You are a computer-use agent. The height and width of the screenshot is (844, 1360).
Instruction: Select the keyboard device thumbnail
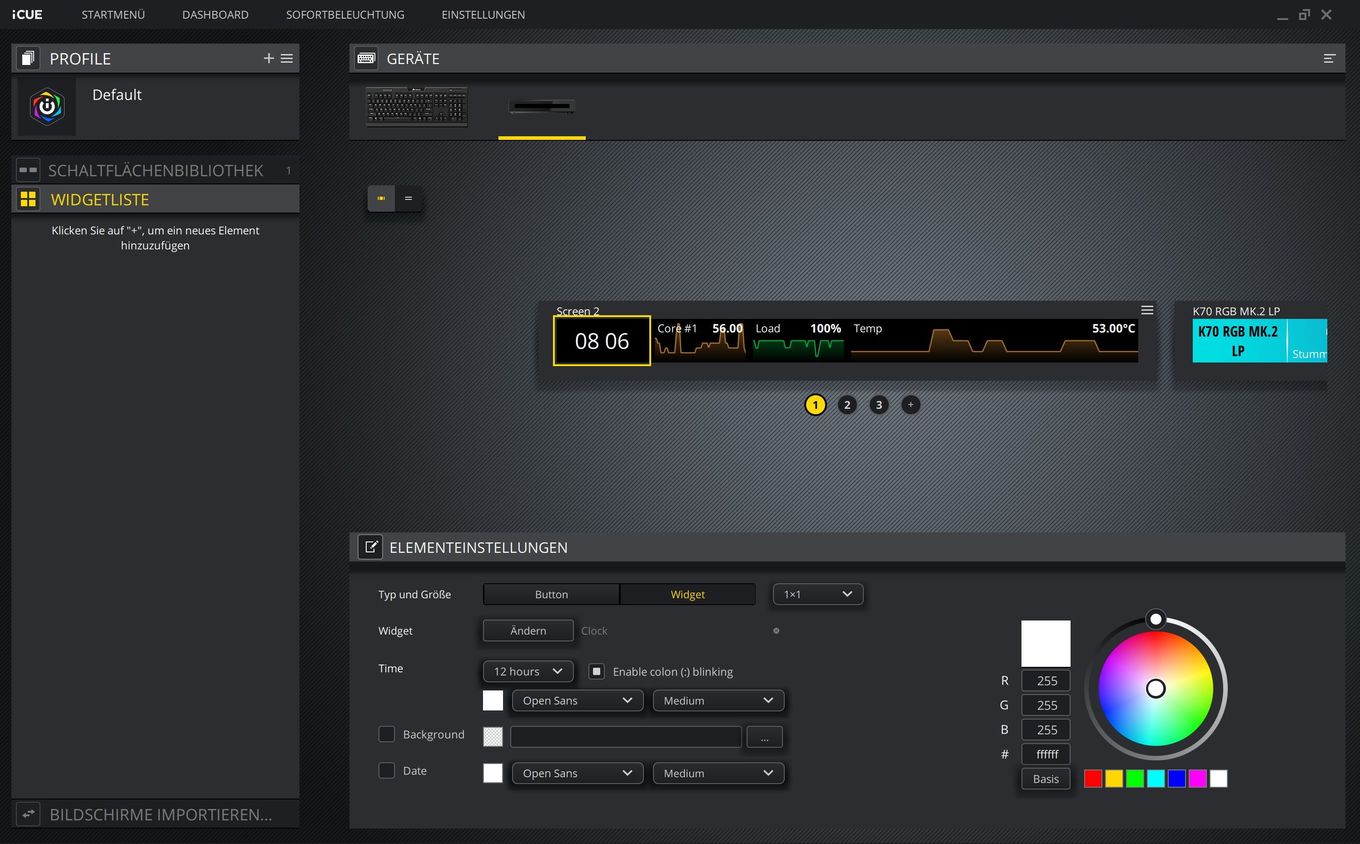coord(417,107)
